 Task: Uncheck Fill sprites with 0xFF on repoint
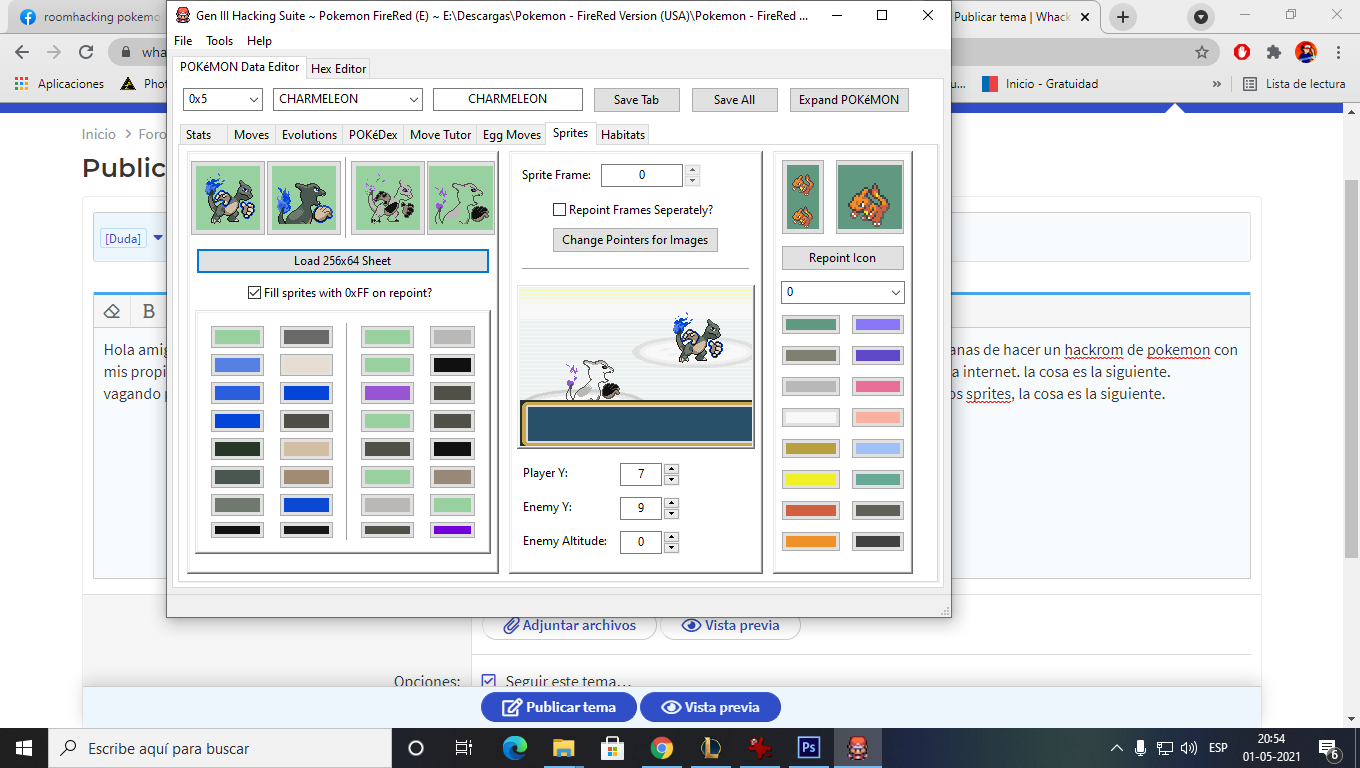coord(254,293)
